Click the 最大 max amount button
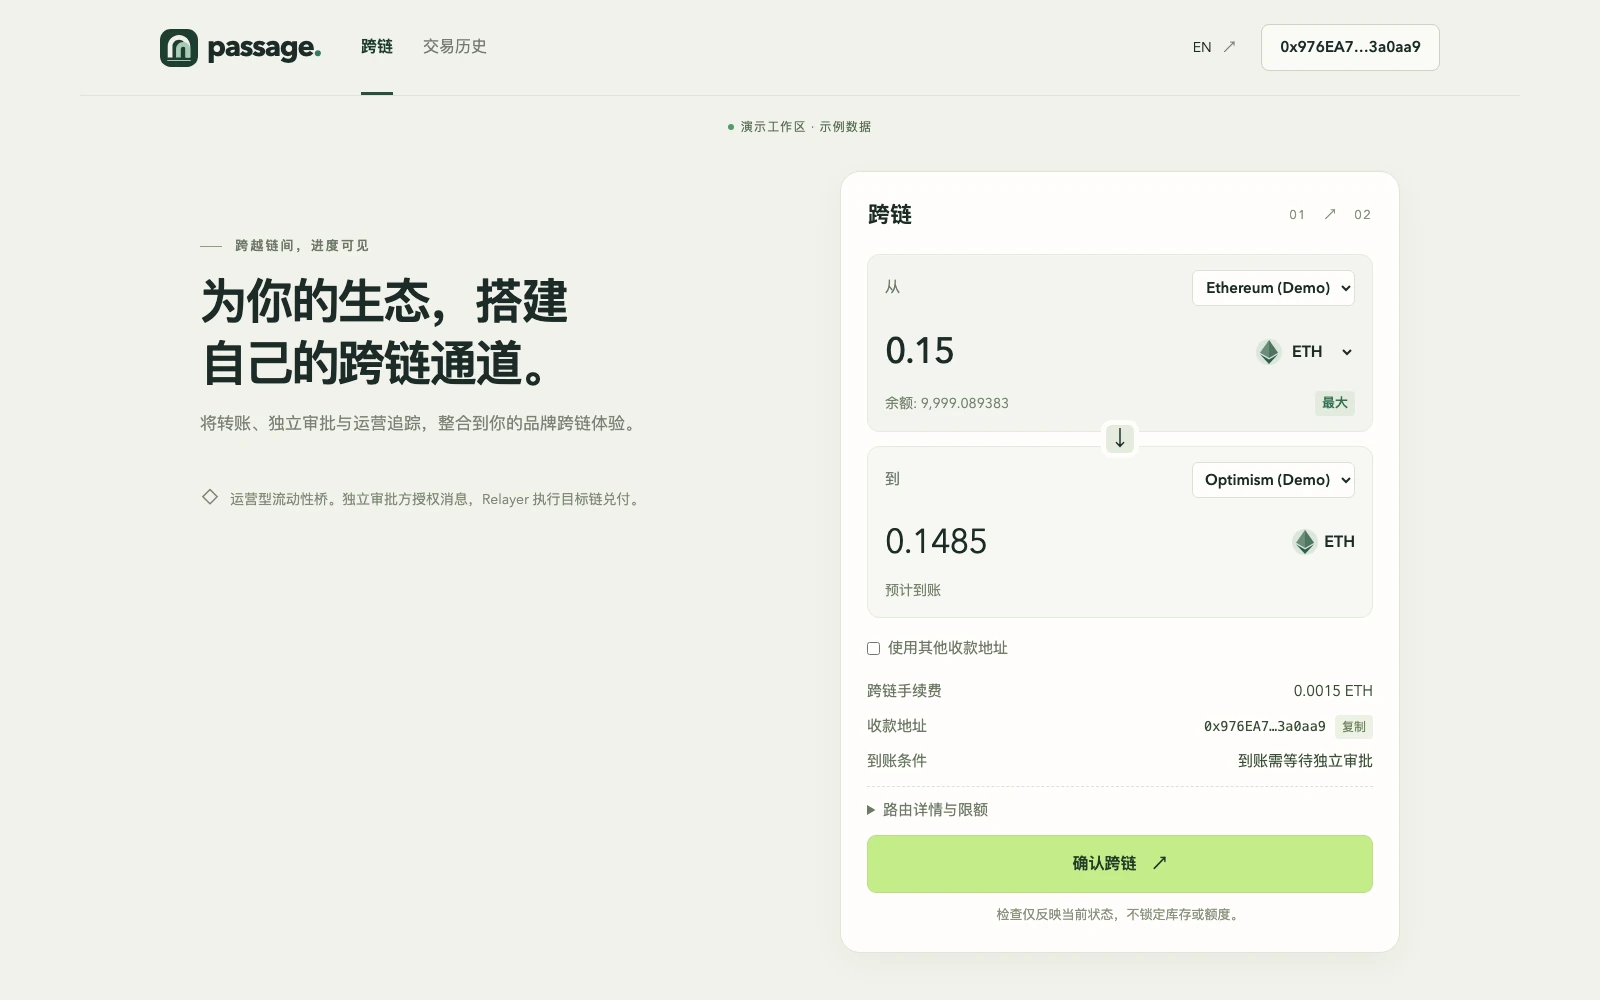1600x1000 pixels. pyautogui.click(x=1335, y=403)
